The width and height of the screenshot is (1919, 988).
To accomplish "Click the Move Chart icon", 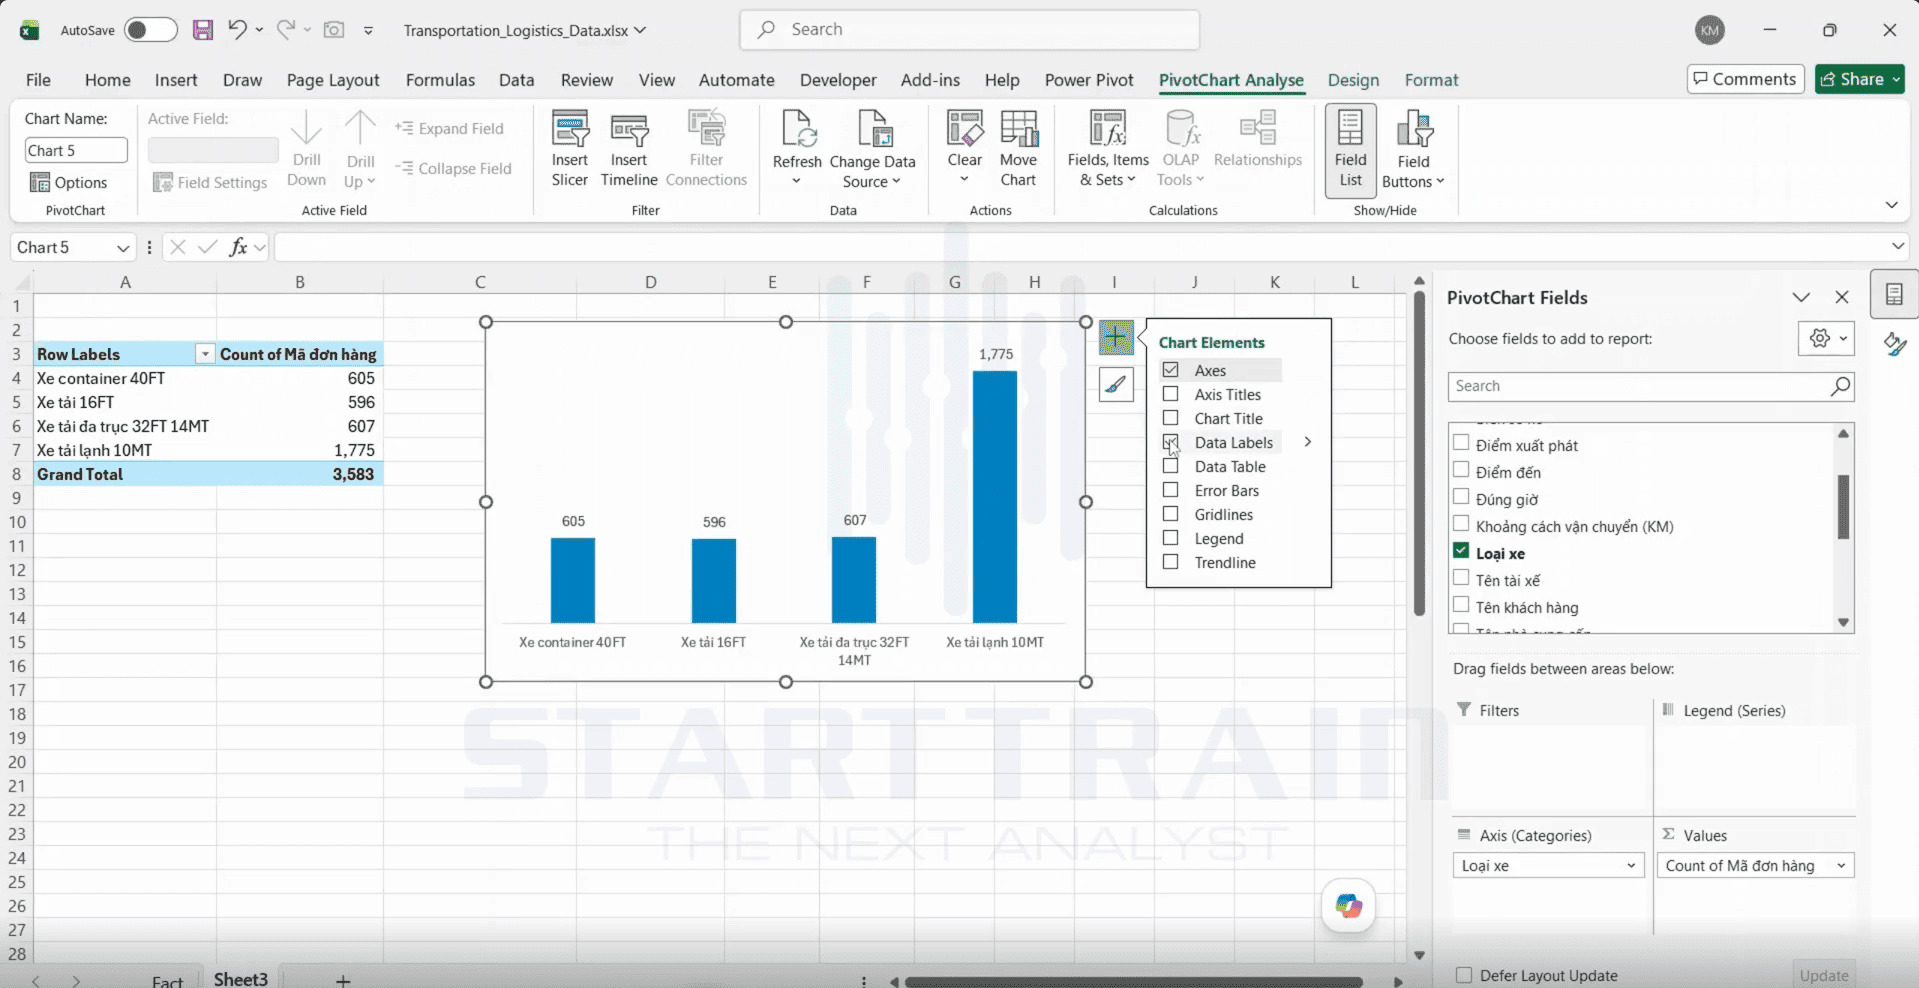I will tap(1018, 149).
